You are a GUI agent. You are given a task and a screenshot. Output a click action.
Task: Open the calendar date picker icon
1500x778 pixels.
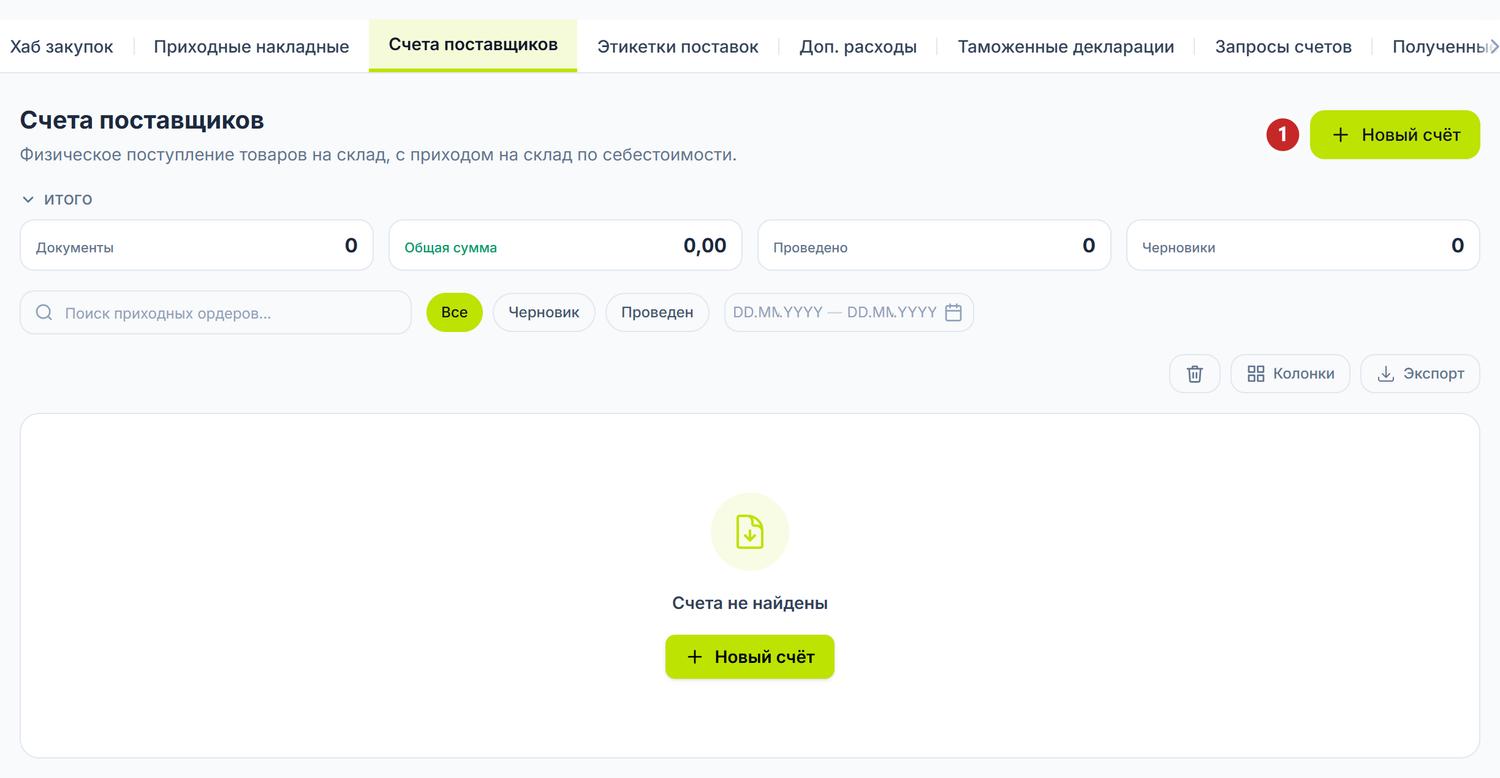[953, 312]
